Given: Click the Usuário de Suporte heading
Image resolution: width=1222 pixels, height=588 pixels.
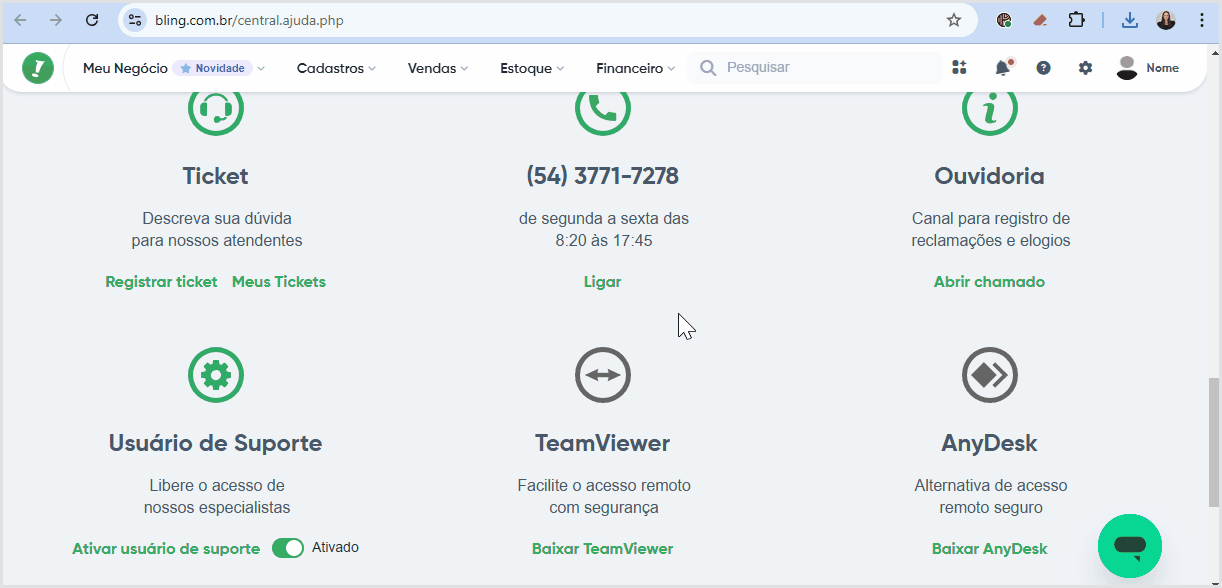Looking at the screenshot, I should pyautogui.click(x=216, y=443).
